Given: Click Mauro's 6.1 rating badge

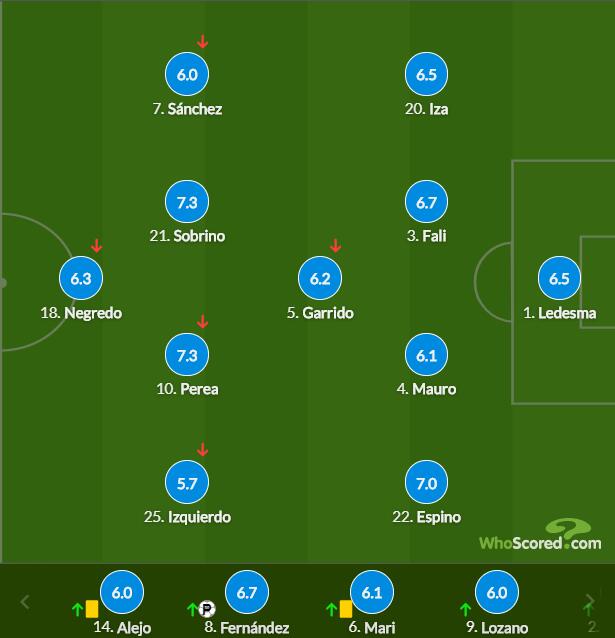Looking at the screenshot, I should point(426,355).
